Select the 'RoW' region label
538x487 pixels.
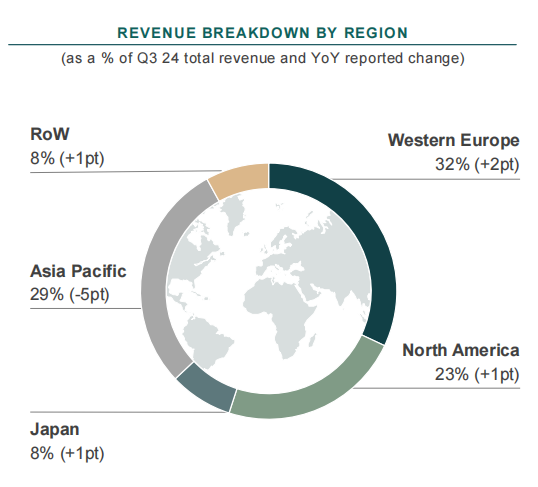pos(50,134)
